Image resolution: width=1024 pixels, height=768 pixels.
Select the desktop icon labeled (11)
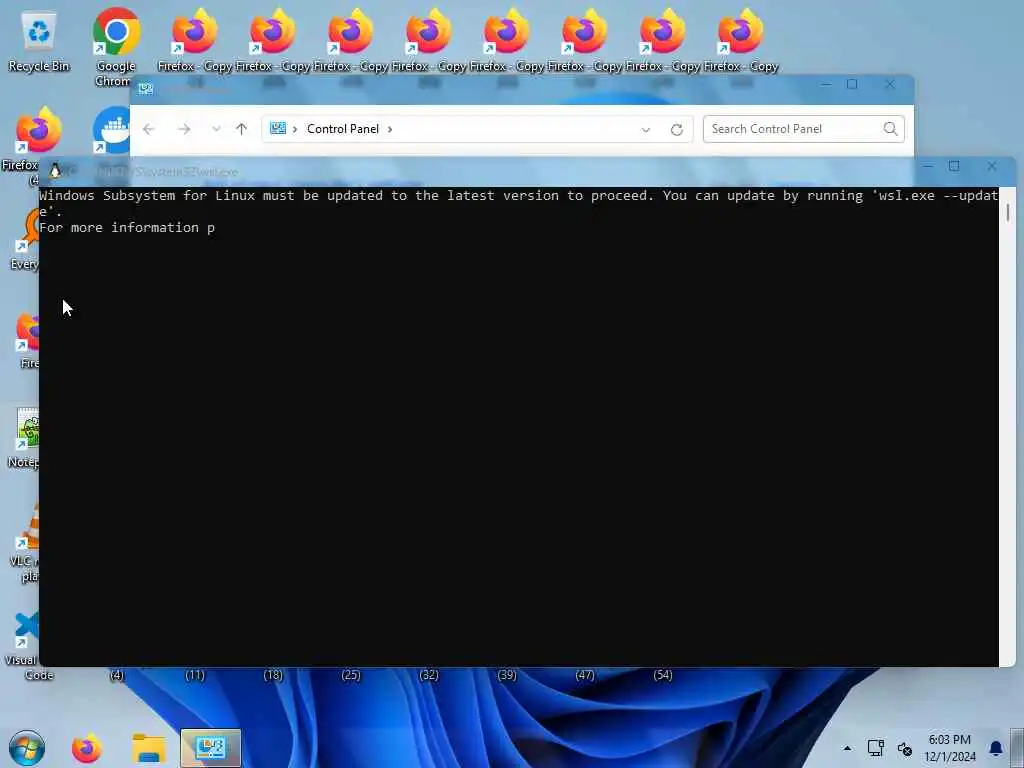(x=195, y=675)
